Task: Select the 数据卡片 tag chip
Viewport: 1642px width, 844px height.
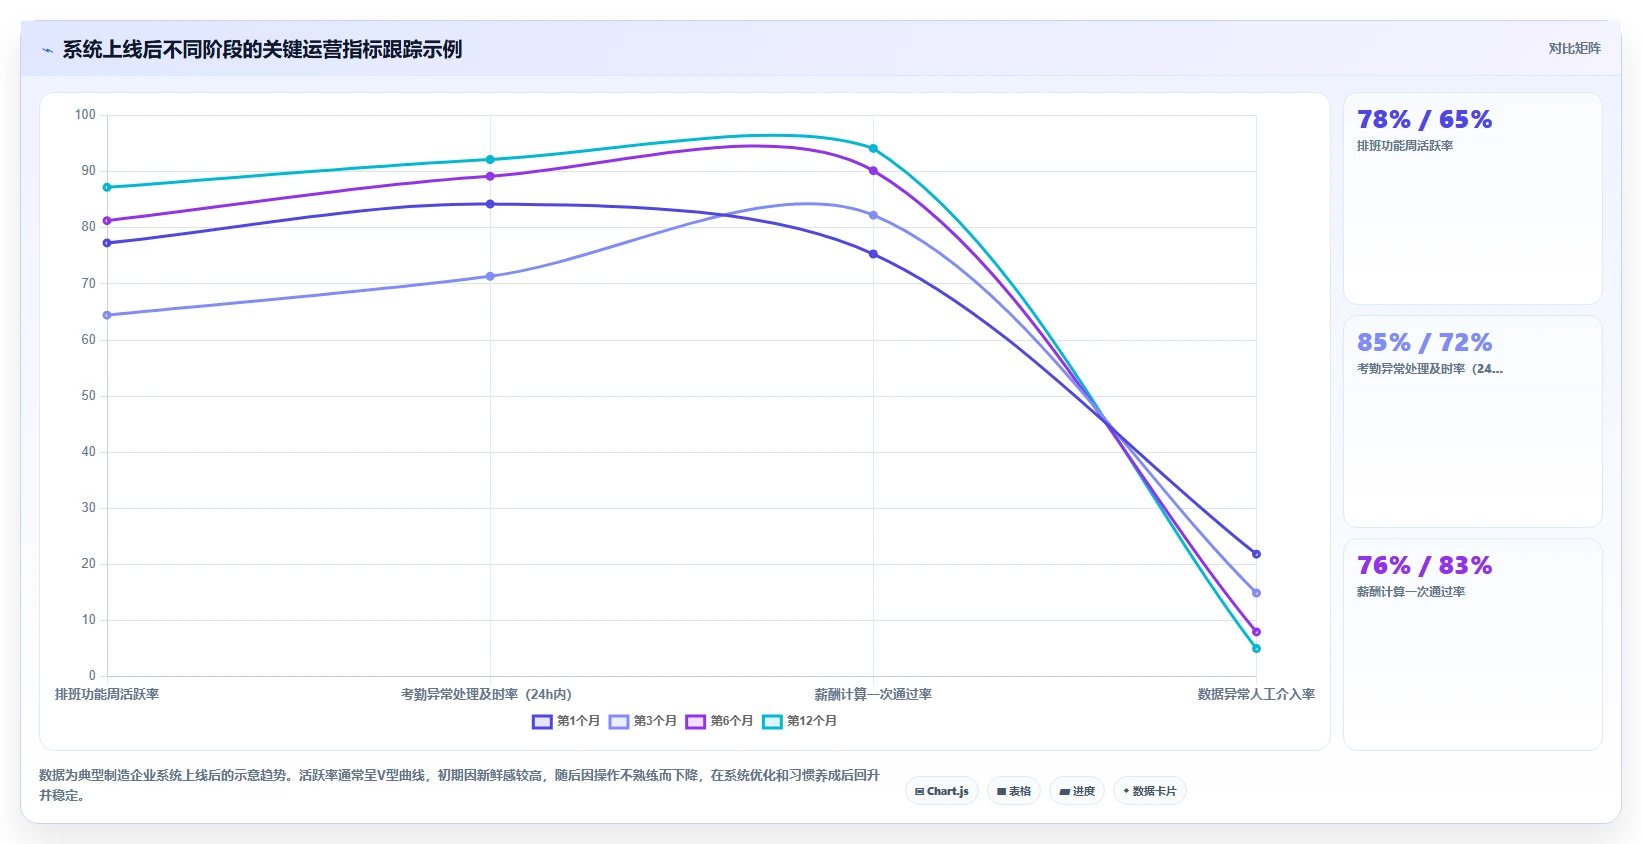Action: tap(1150, 791)
